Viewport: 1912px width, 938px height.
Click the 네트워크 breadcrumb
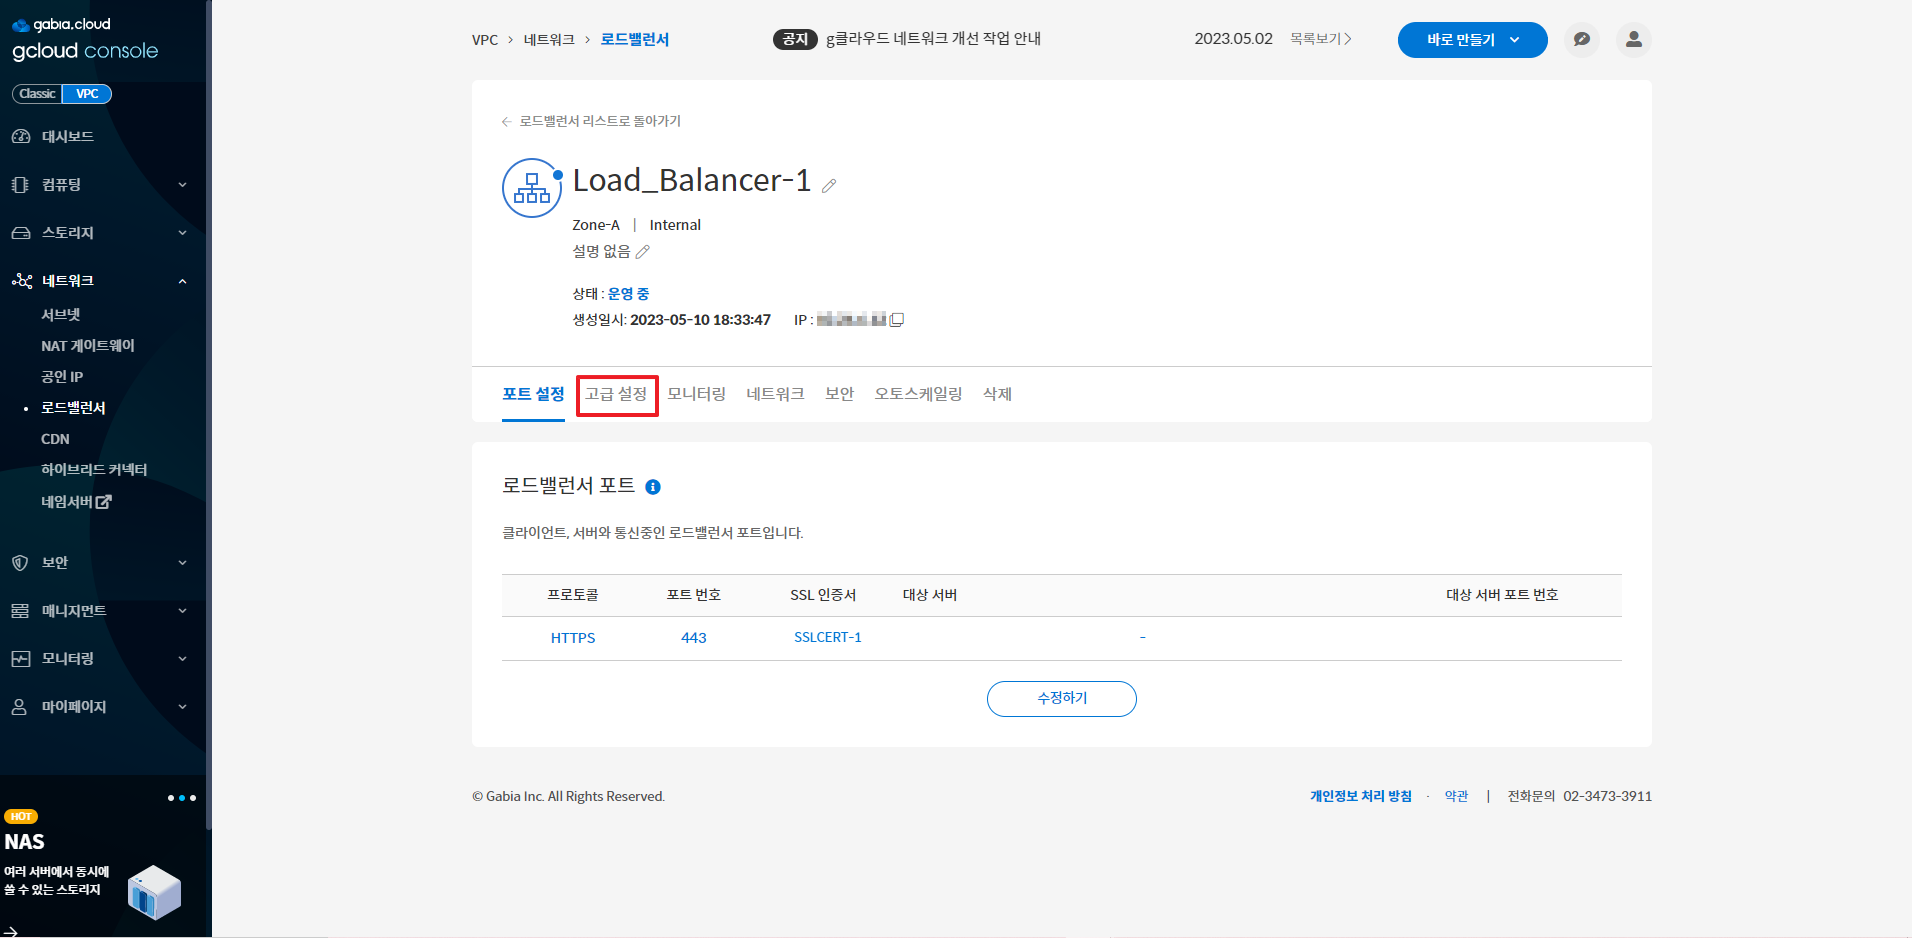pyautogui.click(x=549, y=40)
